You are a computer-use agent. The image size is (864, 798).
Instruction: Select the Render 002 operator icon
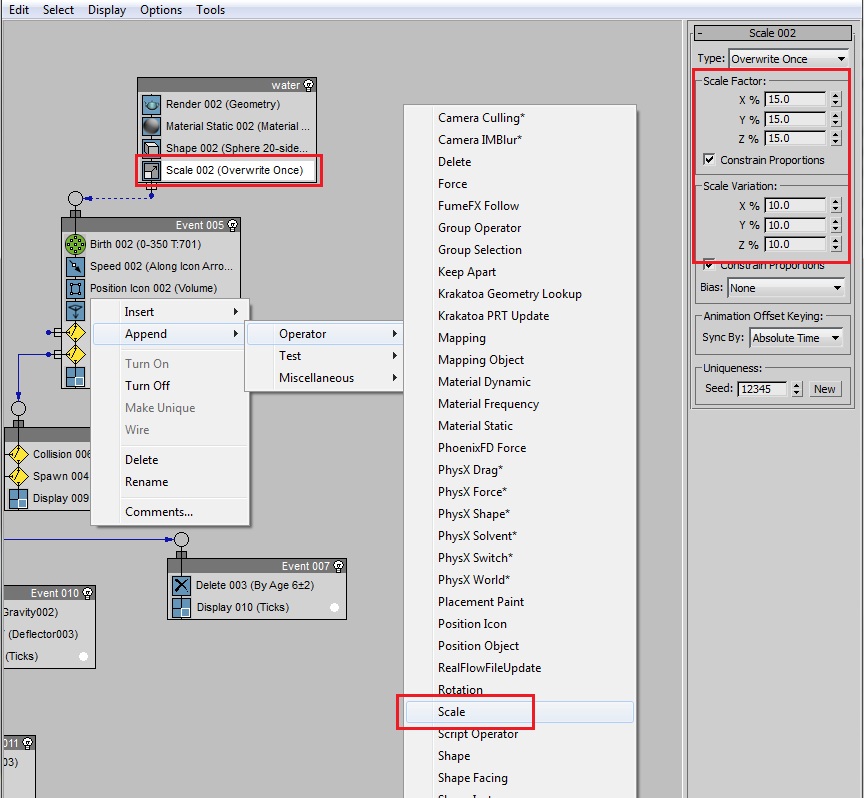(x=150, y=104)
